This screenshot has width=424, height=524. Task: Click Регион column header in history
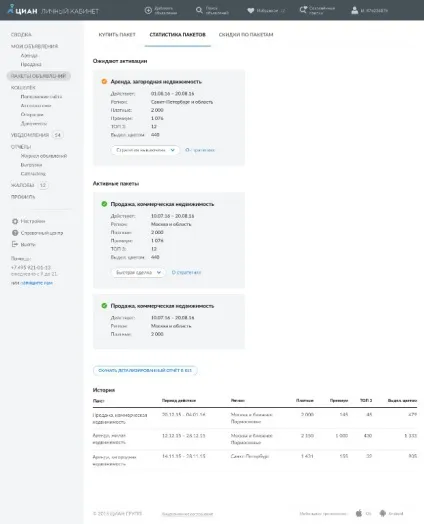click(x=238, y=400)
